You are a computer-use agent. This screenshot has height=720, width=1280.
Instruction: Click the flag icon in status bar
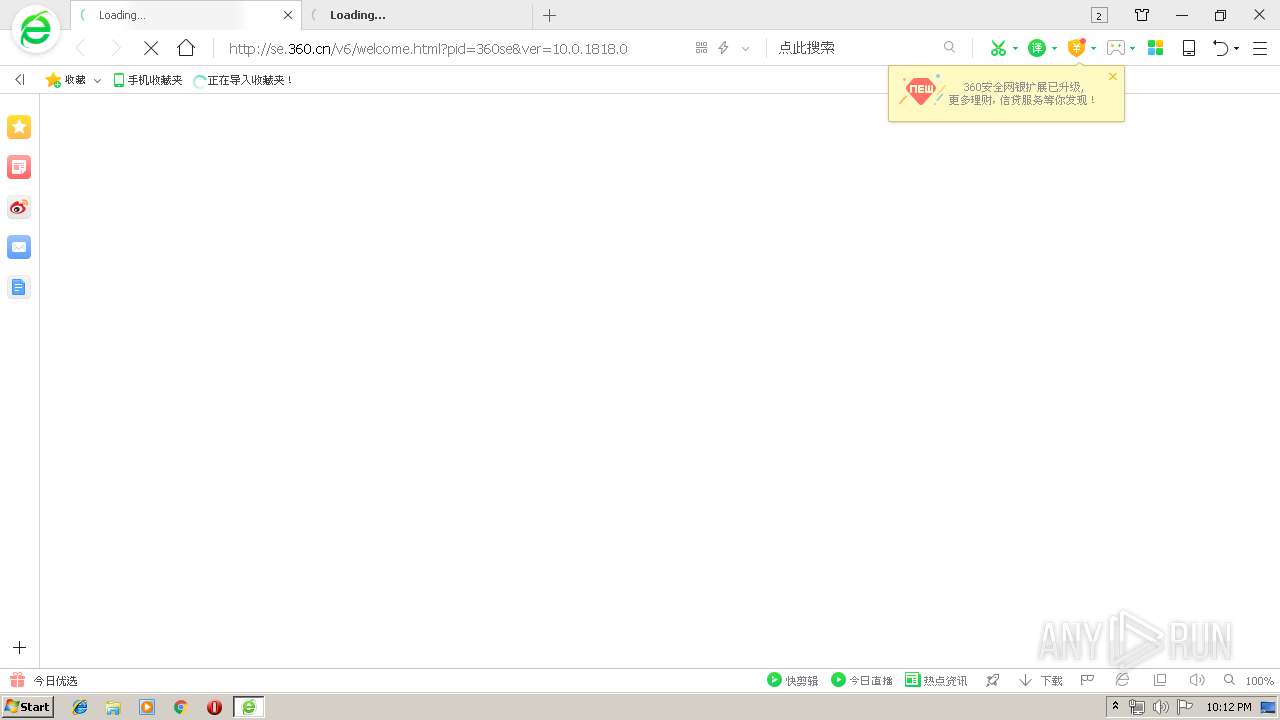(1087, 680)
